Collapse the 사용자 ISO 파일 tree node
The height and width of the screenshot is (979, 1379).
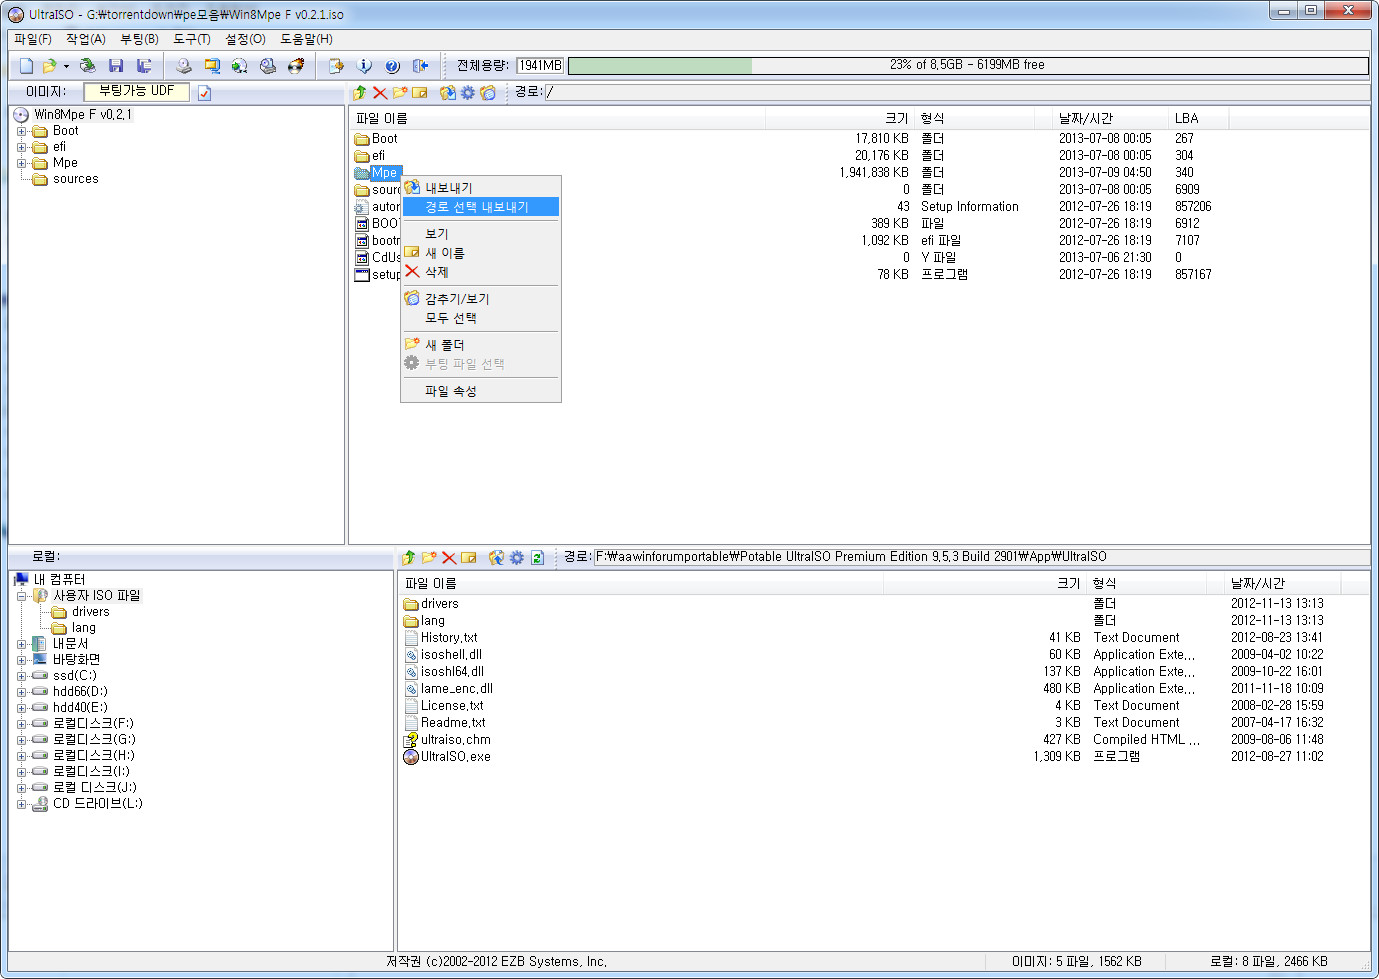[x=22, y=596]
